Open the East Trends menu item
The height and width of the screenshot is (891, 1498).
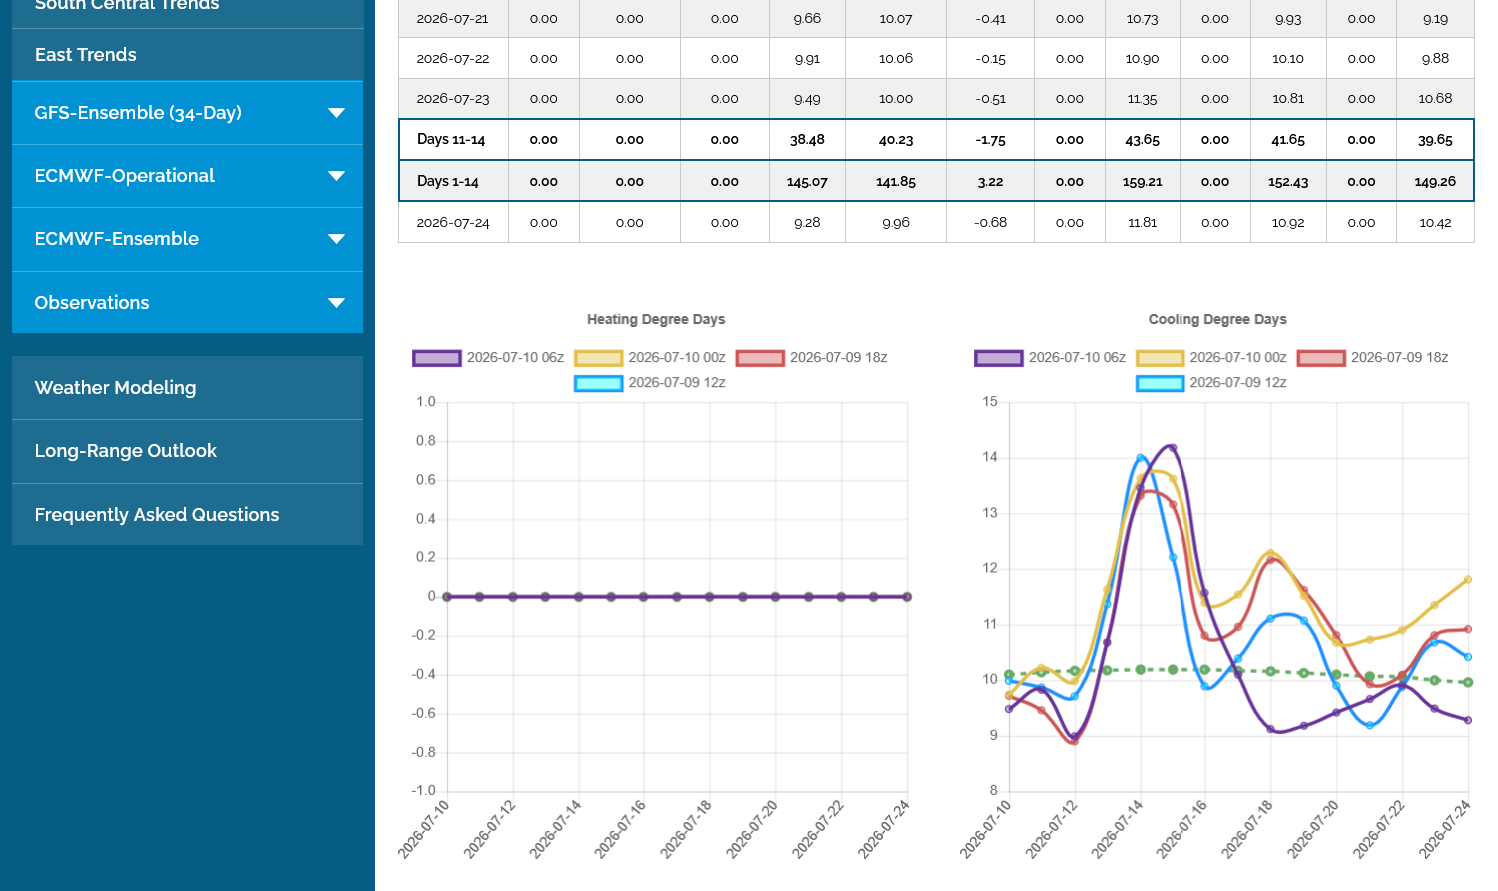tap(187, 55)
